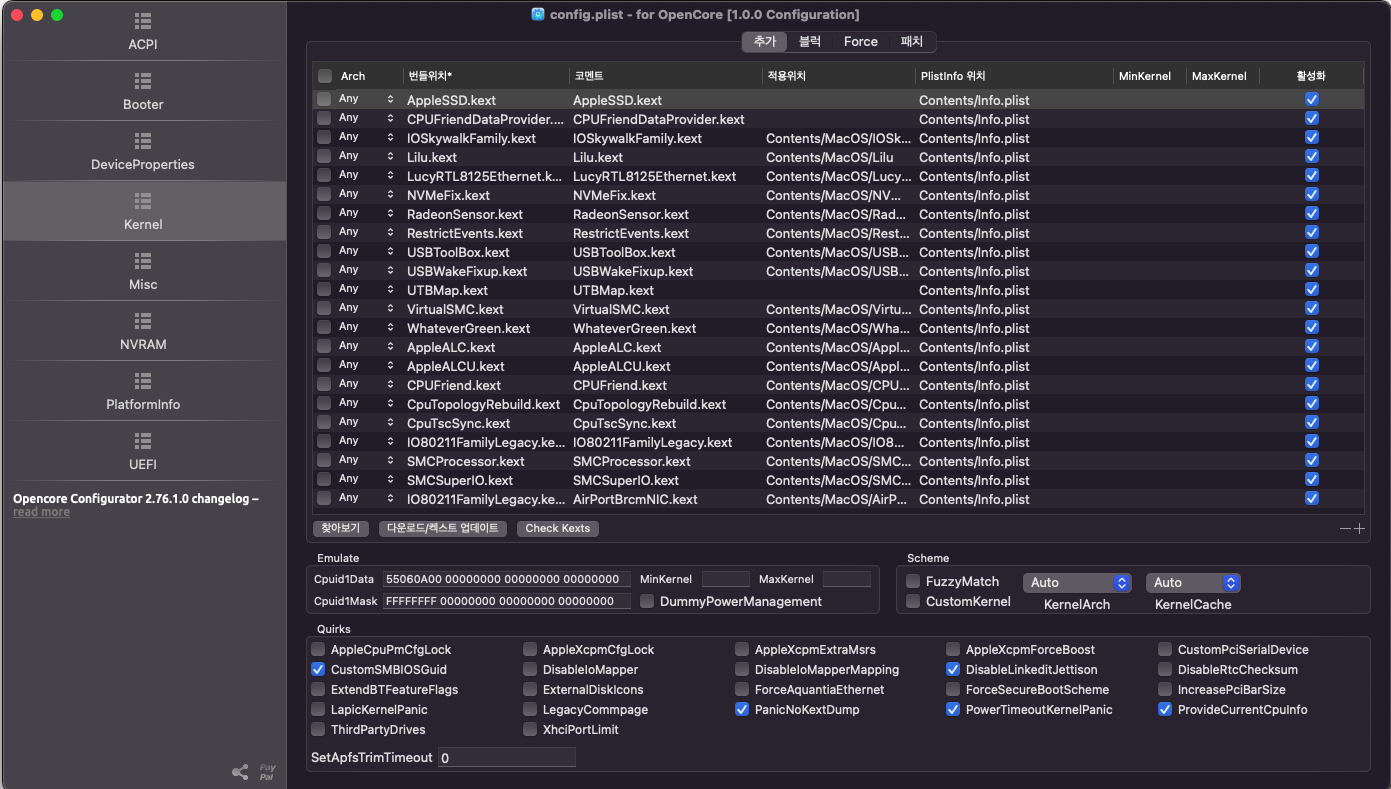Image resolution: width=1391 pixels, height=789 pixels.
Task: Open the PlatformInfo section icon
Action: coord(143,381)
